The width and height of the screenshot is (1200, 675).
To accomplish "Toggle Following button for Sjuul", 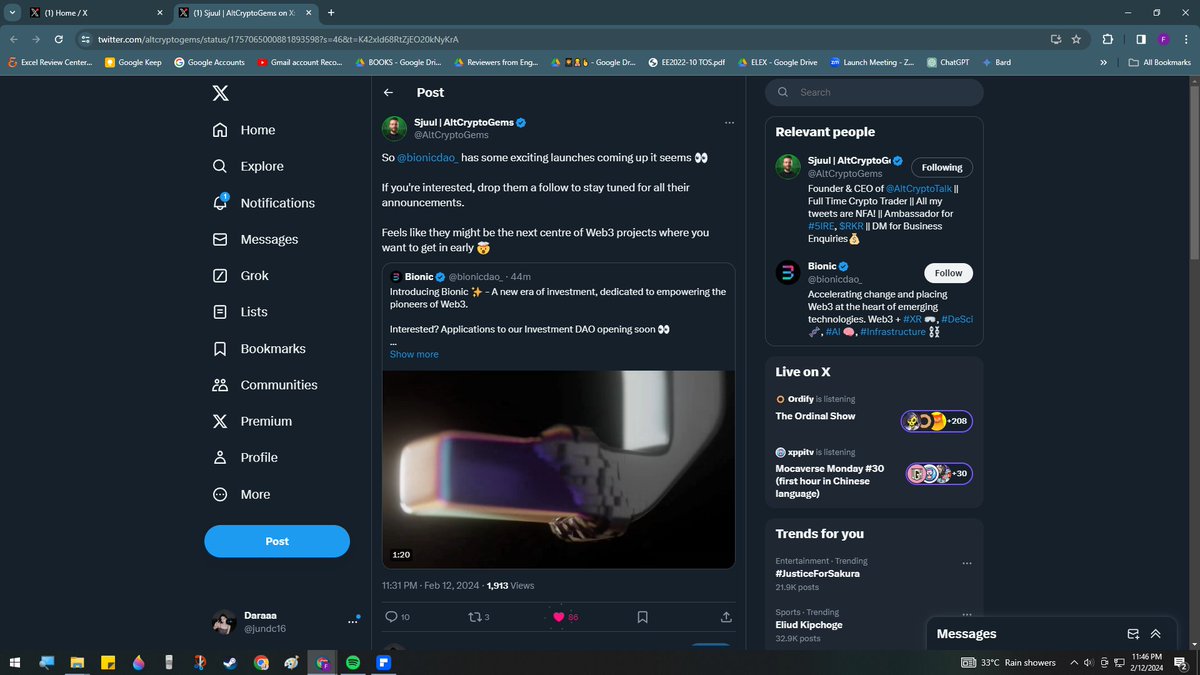I will (942, 167).
